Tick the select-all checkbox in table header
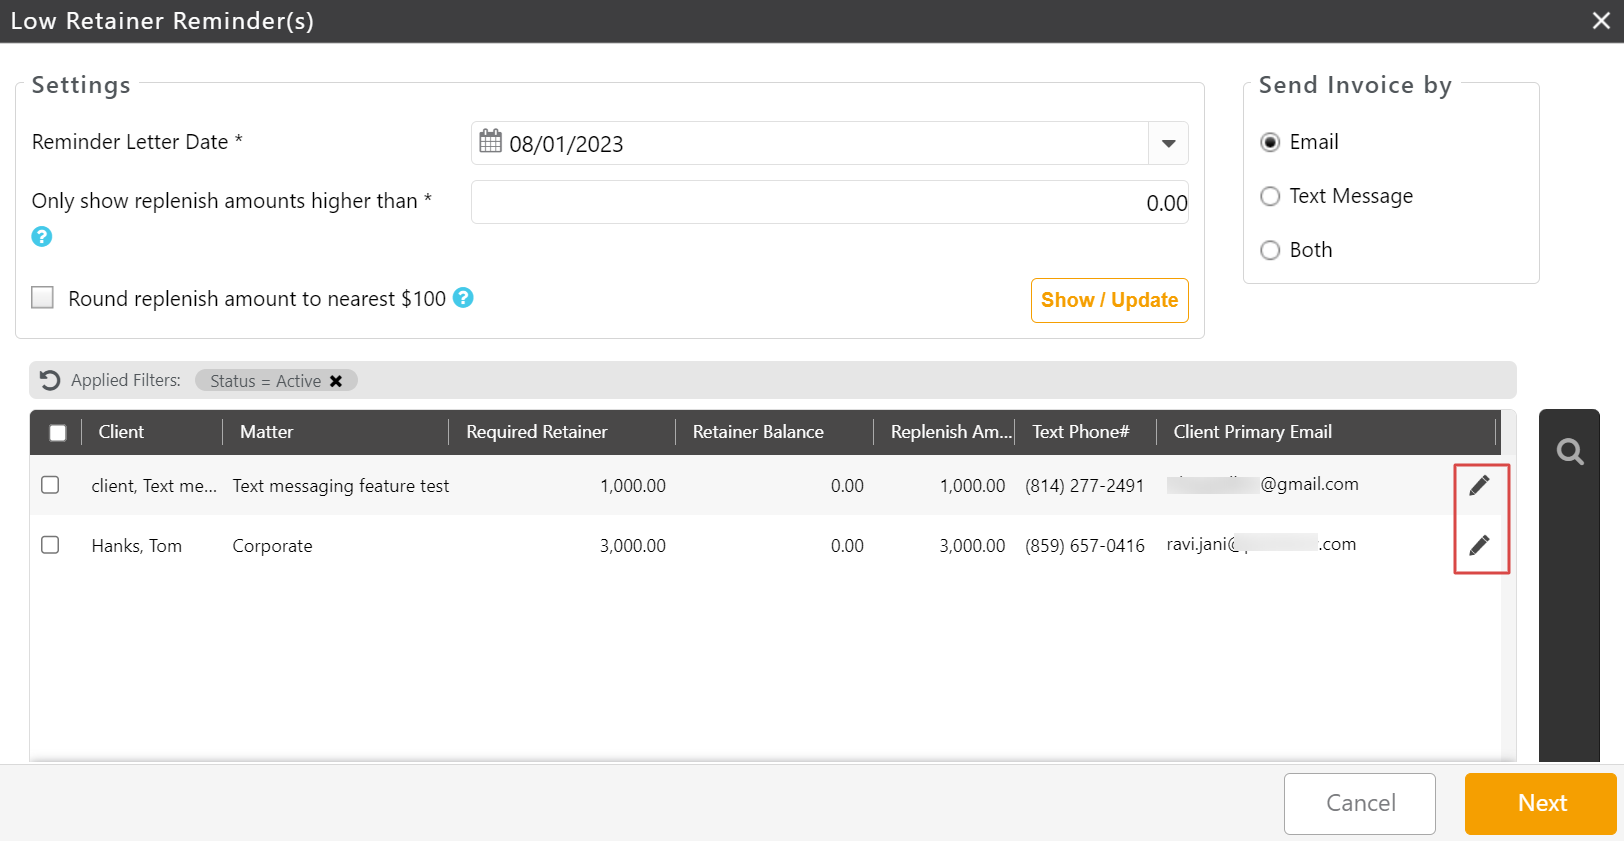 click(58, 433)
